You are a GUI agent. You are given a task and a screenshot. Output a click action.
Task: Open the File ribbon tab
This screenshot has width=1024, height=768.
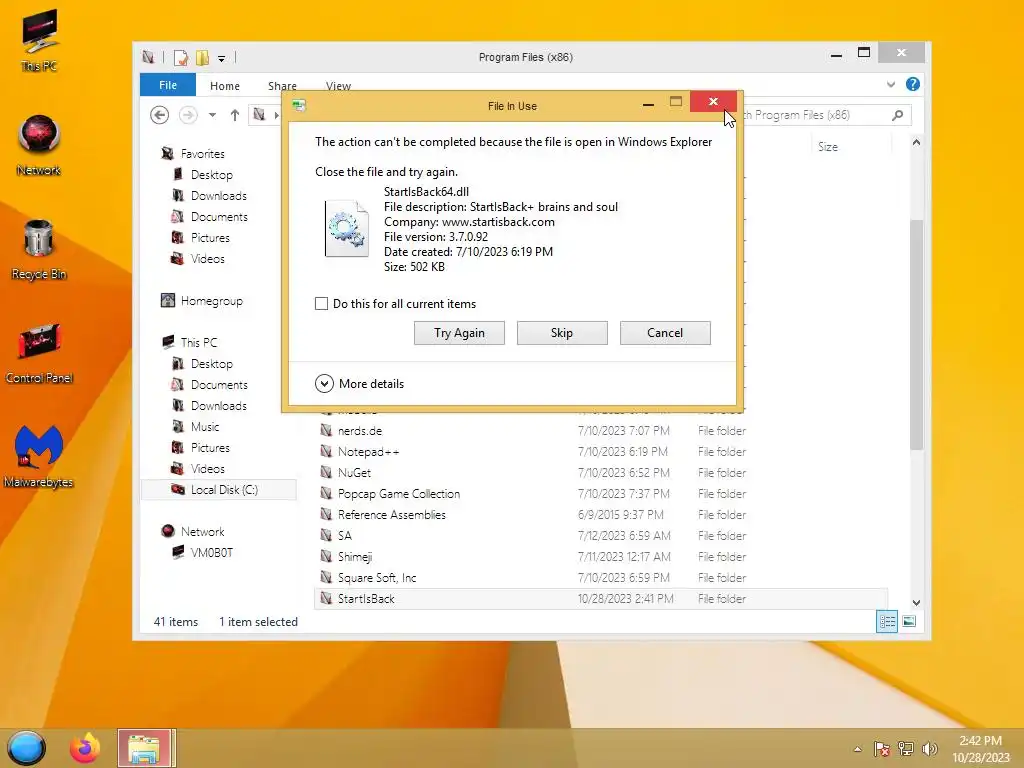pyautogui.click(x=168, y=85)
